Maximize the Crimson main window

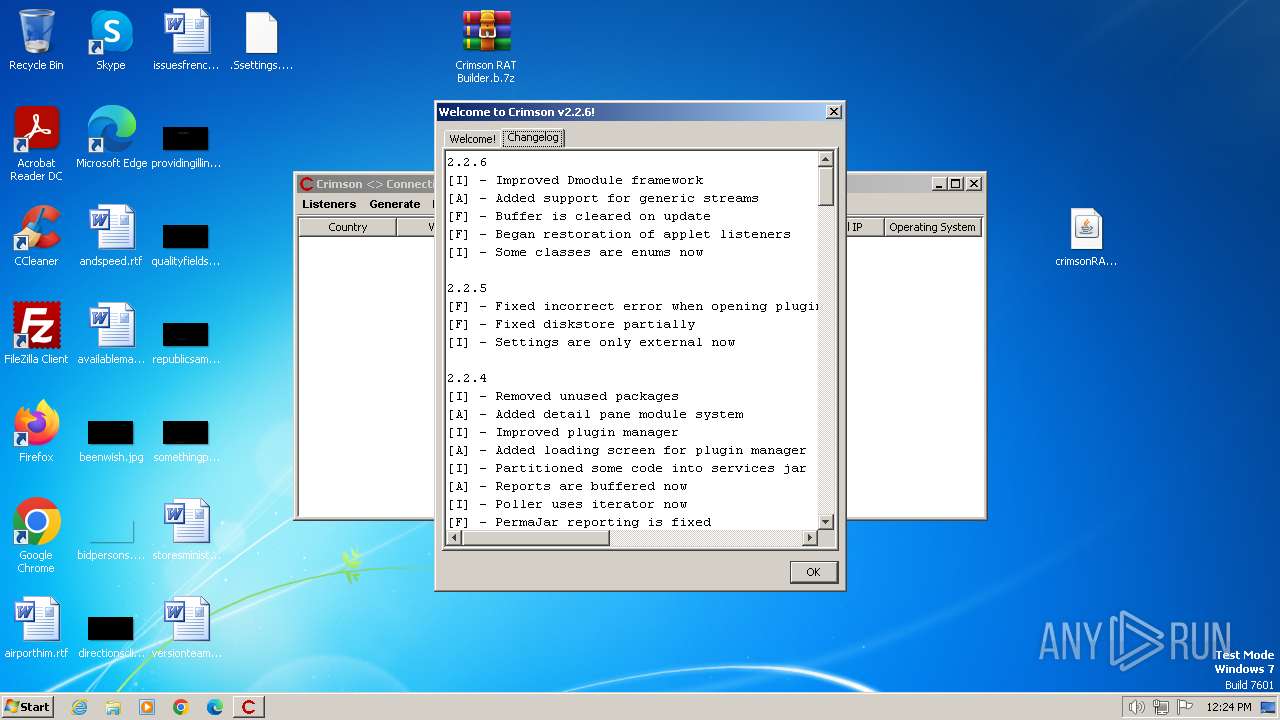point(956,184)
